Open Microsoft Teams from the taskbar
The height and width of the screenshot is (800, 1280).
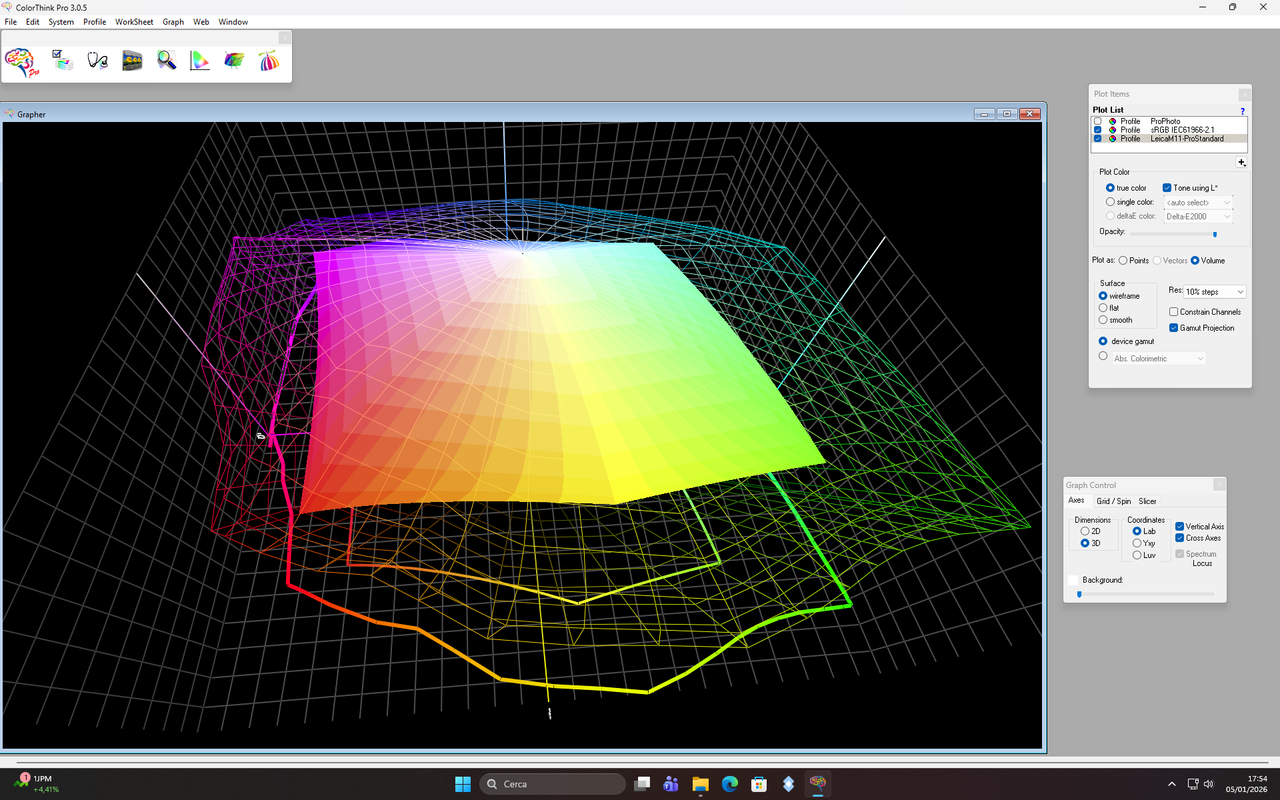point(671,784)
